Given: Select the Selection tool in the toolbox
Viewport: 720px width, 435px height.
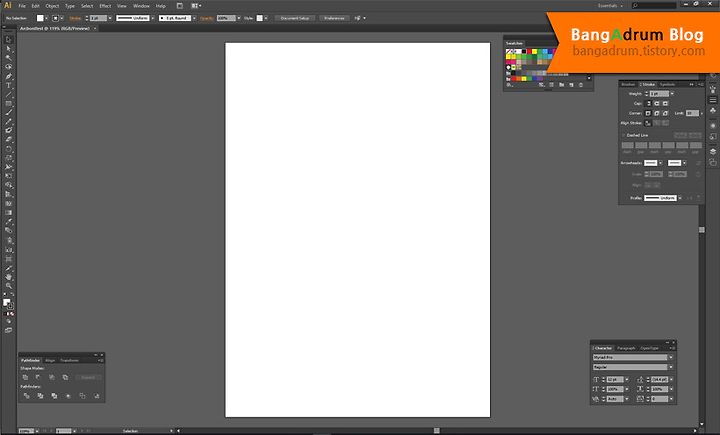Looking at the screenshot, I should tap(8, 40).
